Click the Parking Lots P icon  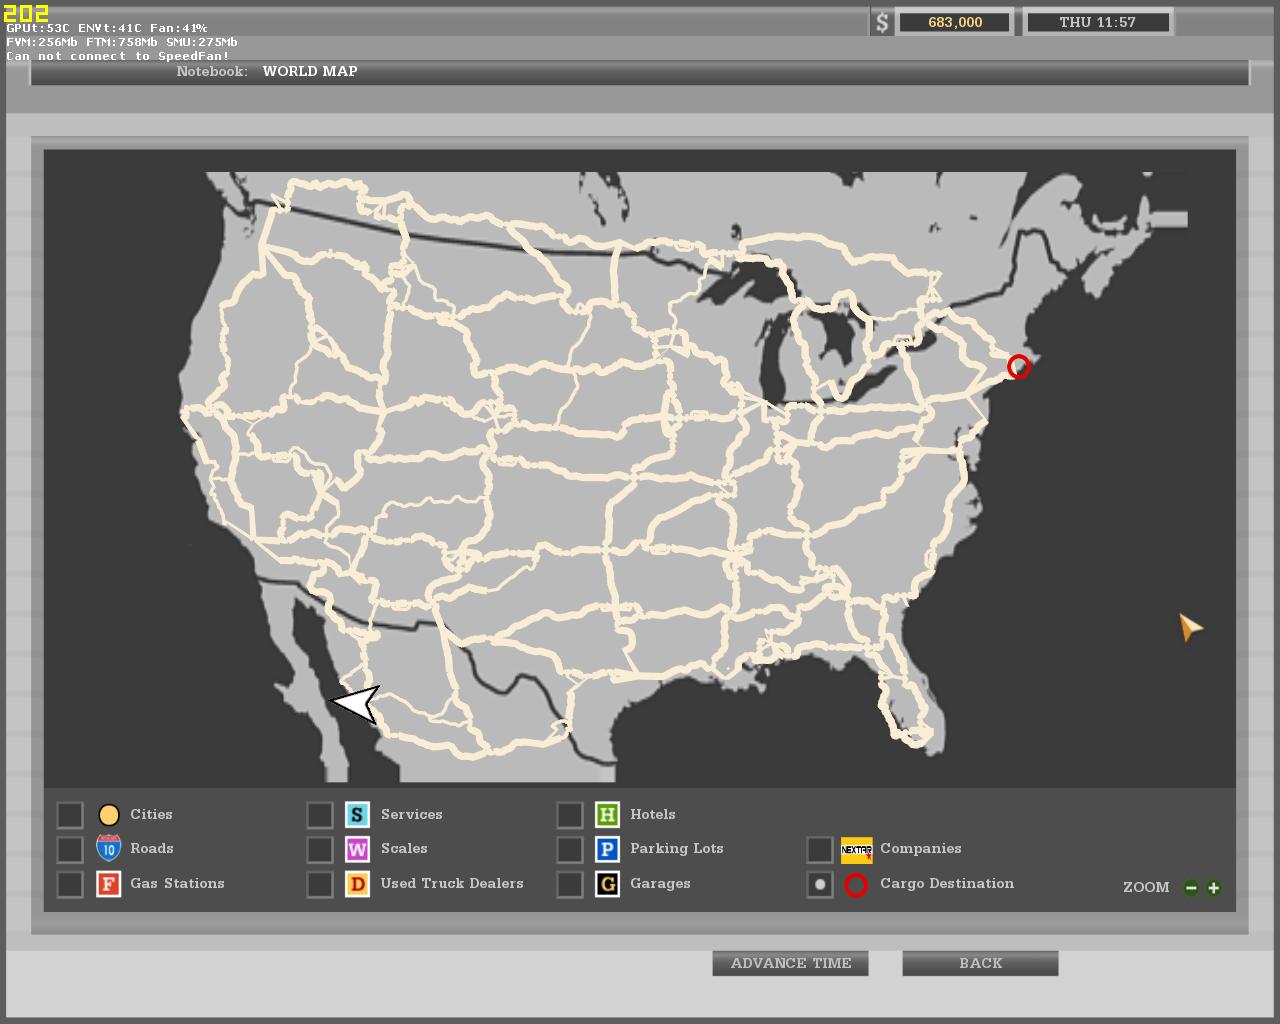coord(607,849)
